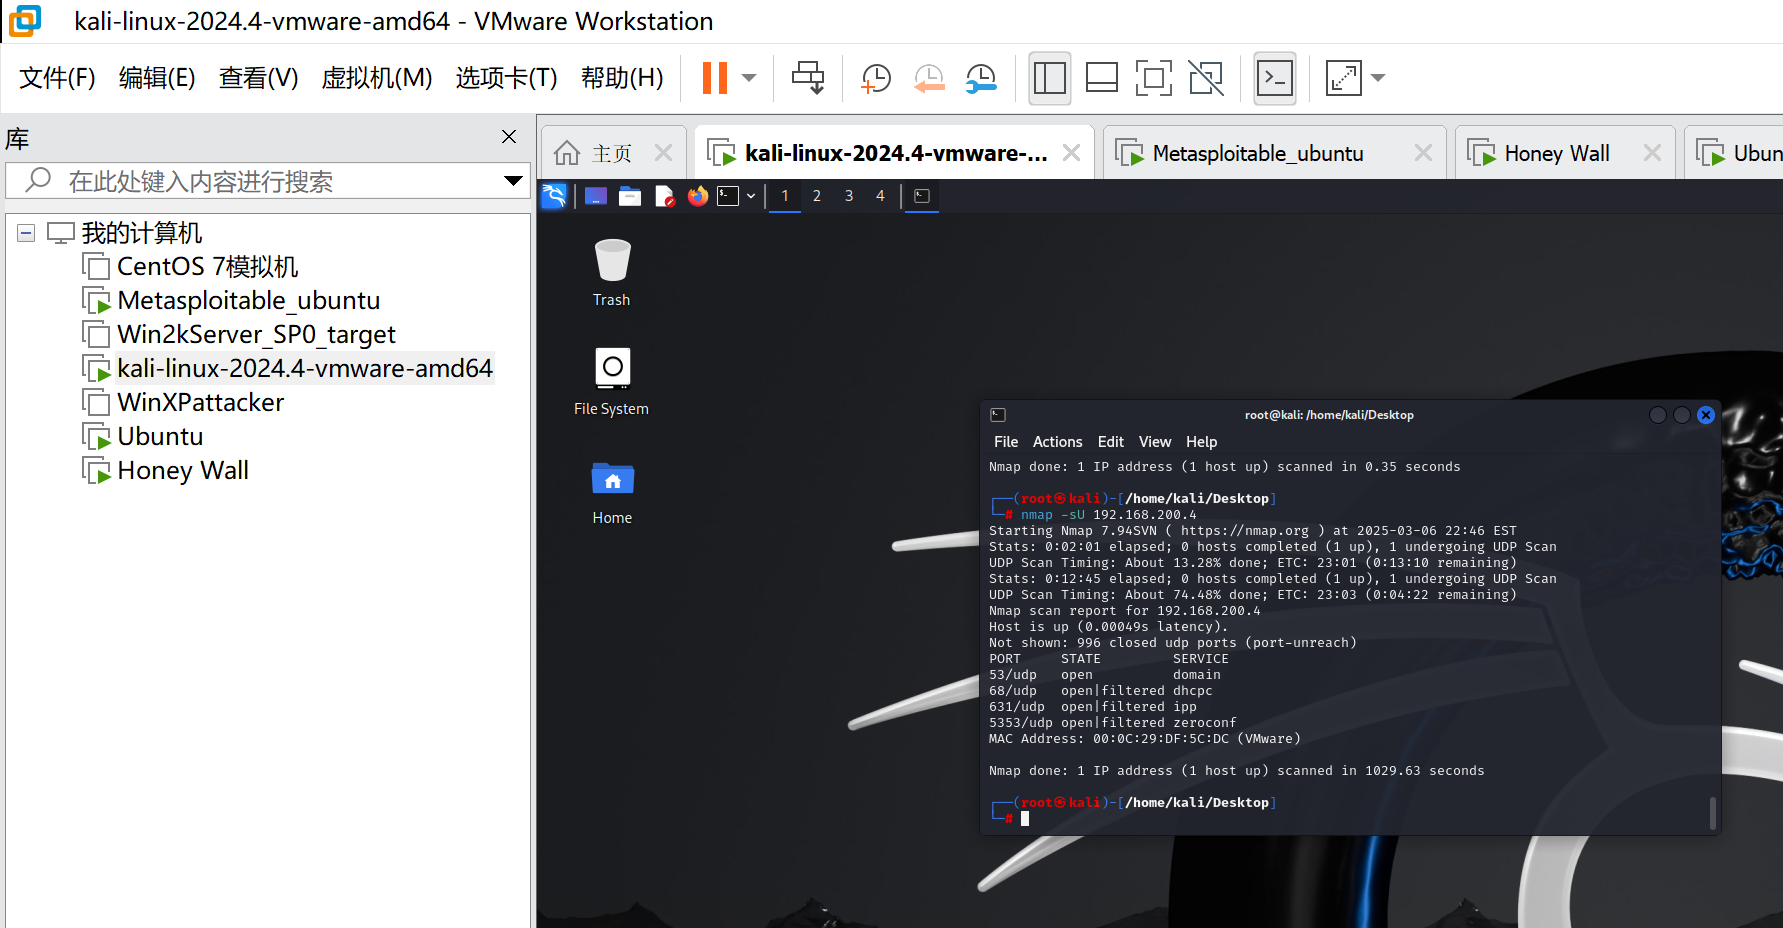The height and width of the screenshot is (928, 1783).
Task: Switch to the Metasploitable_ubuntu tab
Action: click(x=1258, y=153)
